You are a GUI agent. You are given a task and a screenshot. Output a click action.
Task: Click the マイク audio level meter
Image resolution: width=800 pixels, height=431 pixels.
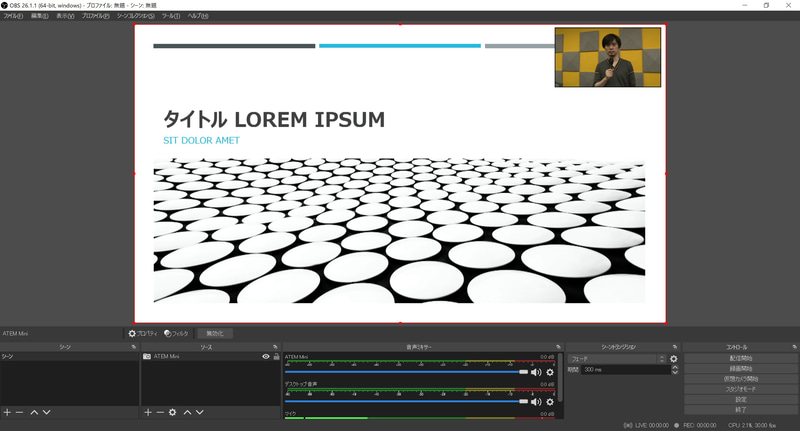[x=420, y=418]
